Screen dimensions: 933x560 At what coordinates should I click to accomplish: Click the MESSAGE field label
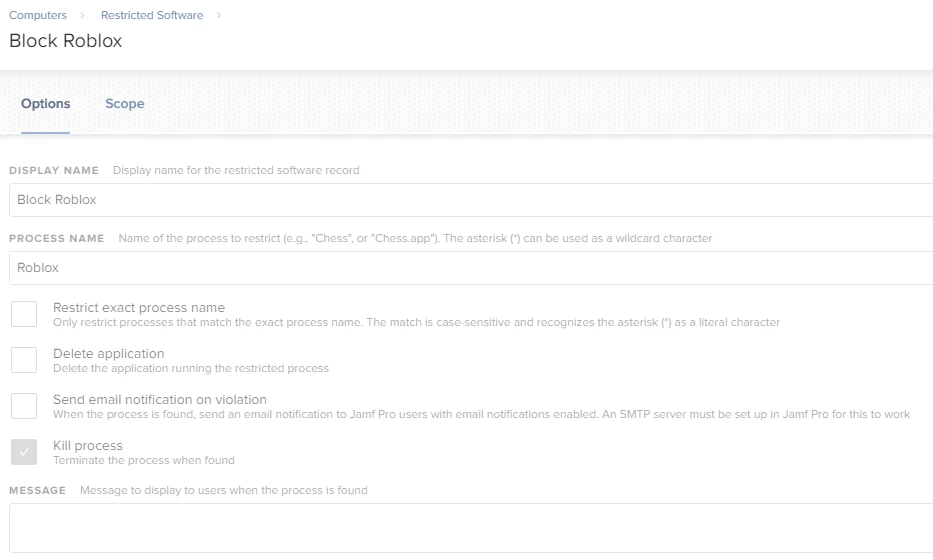pos(37,490)
